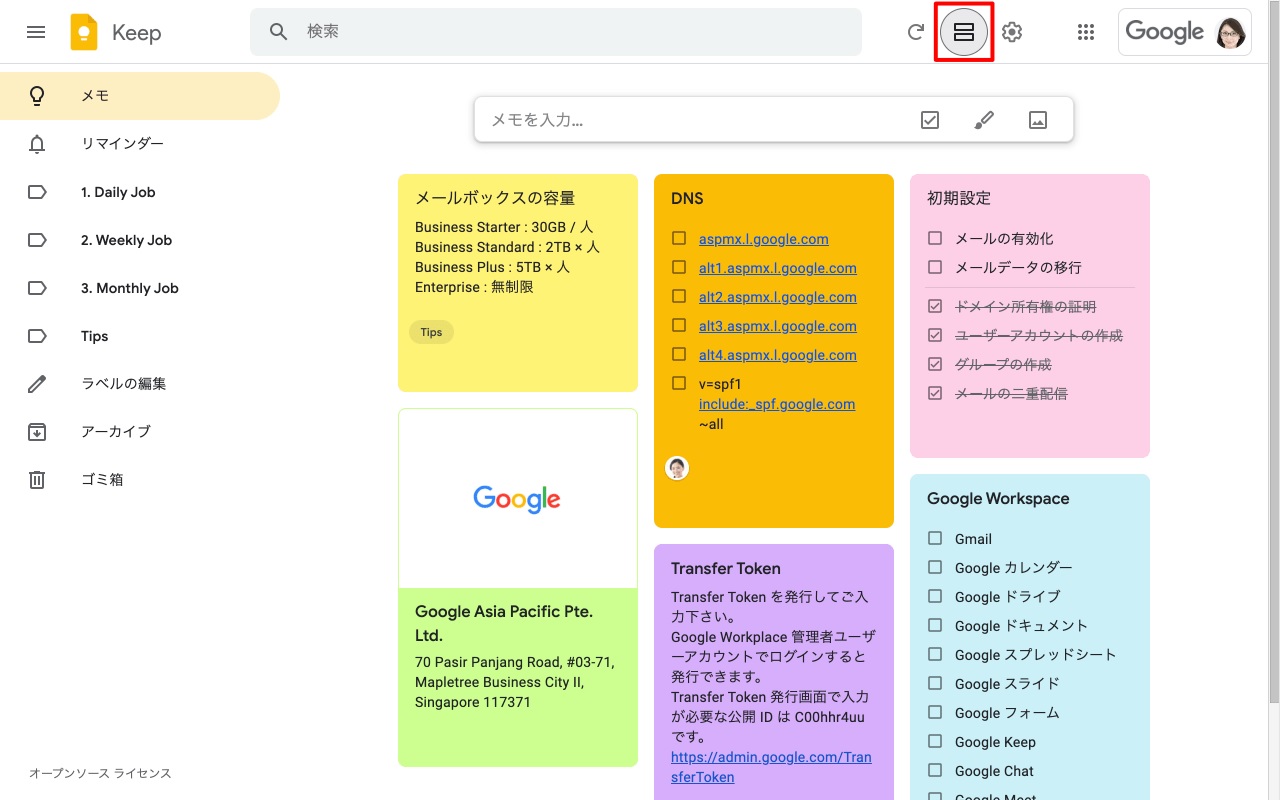Click the label icon beside 3. Monthly Job
1280x800 pixels.
pos(37,288)
